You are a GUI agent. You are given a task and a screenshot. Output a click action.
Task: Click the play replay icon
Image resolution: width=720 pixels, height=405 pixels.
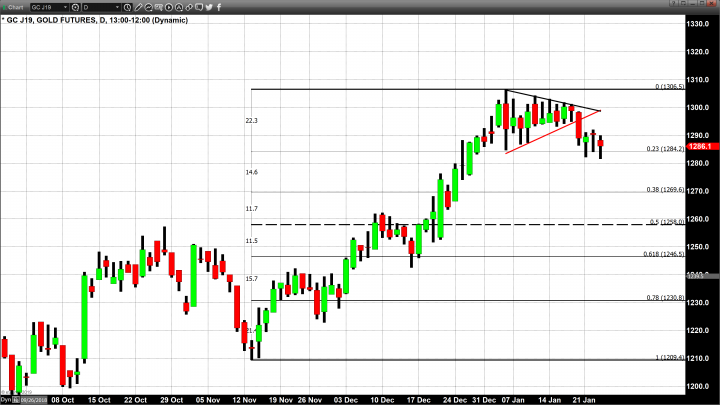coord(169,7)
